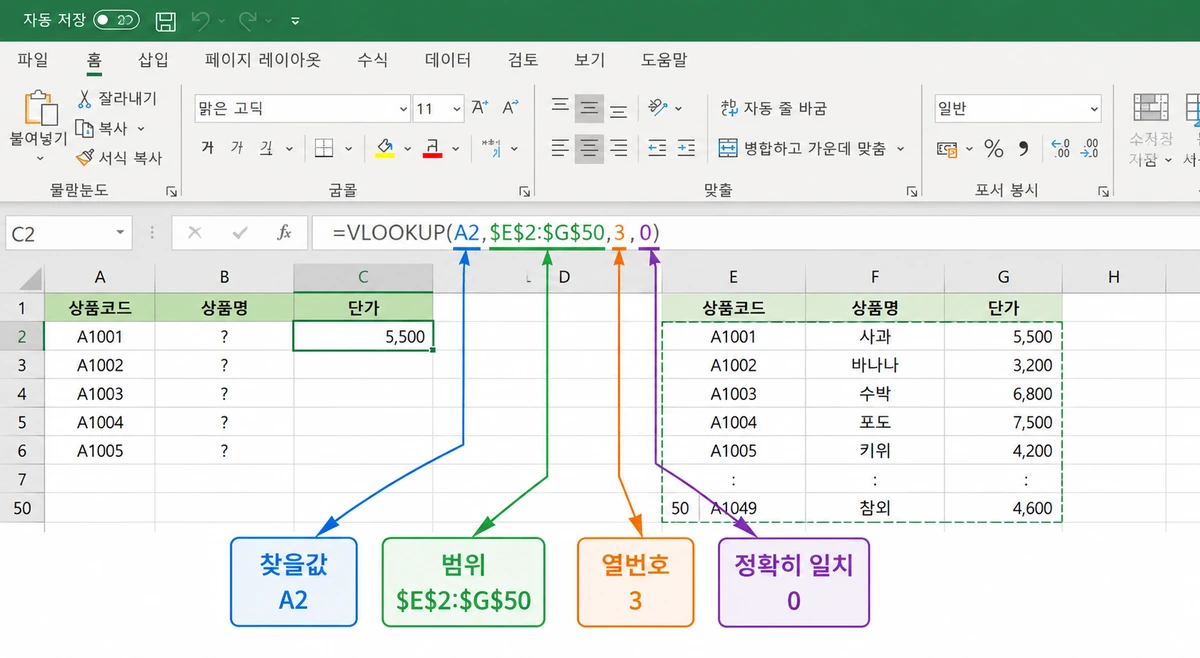Click the 붙여넣기 paste clipboard icon
The width and height of the screenshot is (1200, 658).
click(x=40, y=108)
